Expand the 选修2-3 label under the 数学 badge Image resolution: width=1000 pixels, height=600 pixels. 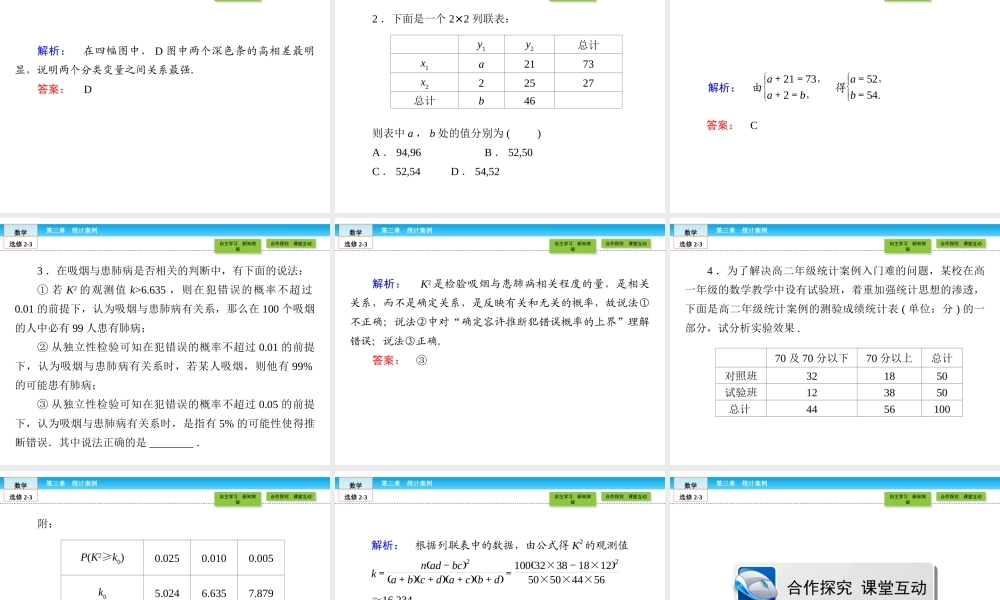(20, 243)
